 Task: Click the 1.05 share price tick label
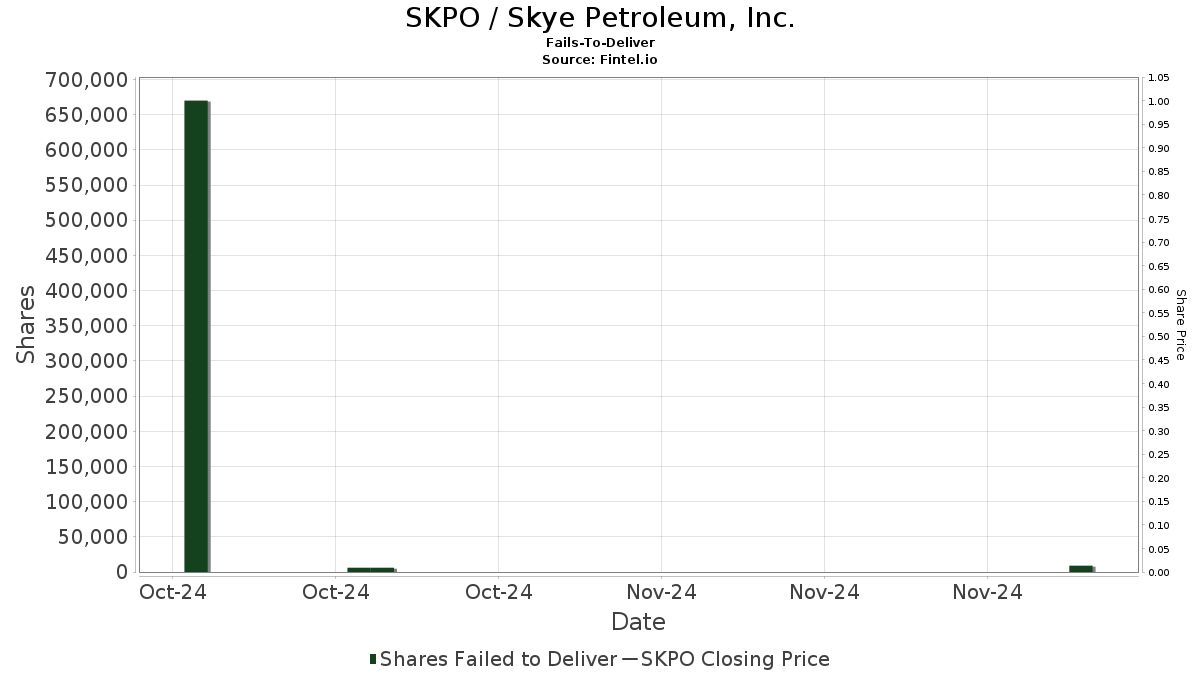tap(1159, 78)
